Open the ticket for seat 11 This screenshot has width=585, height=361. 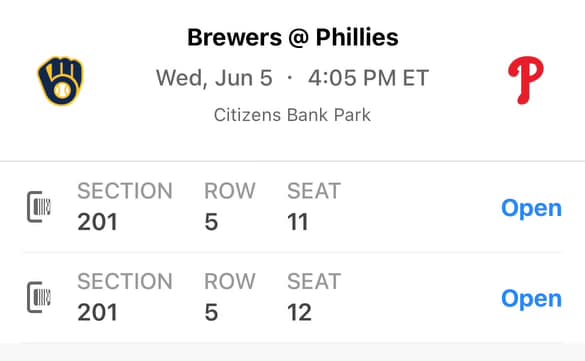tap(531, 208)
